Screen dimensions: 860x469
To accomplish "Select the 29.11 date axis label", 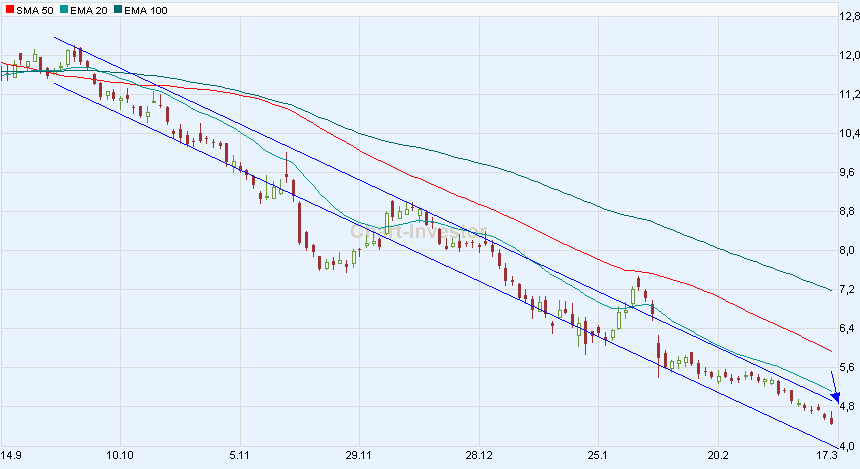I will point(359,454).
